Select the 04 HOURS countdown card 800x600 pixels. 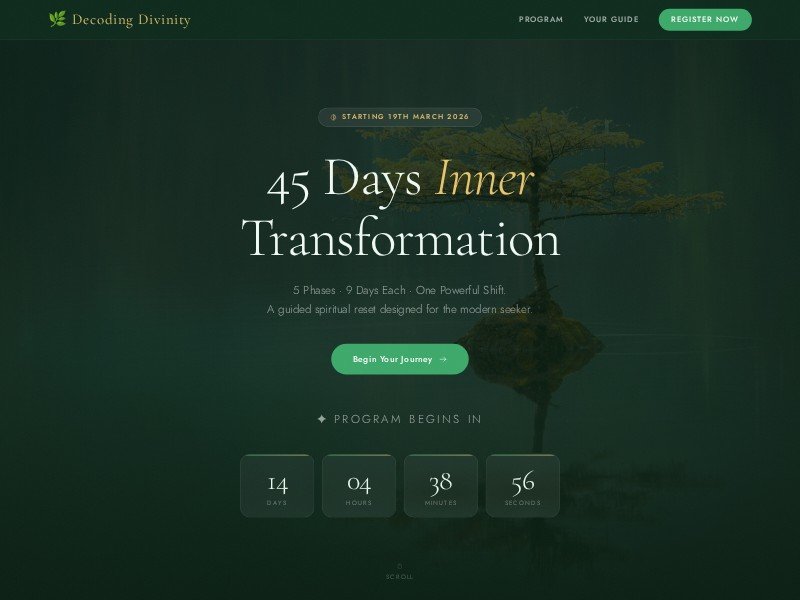[359, 486]
